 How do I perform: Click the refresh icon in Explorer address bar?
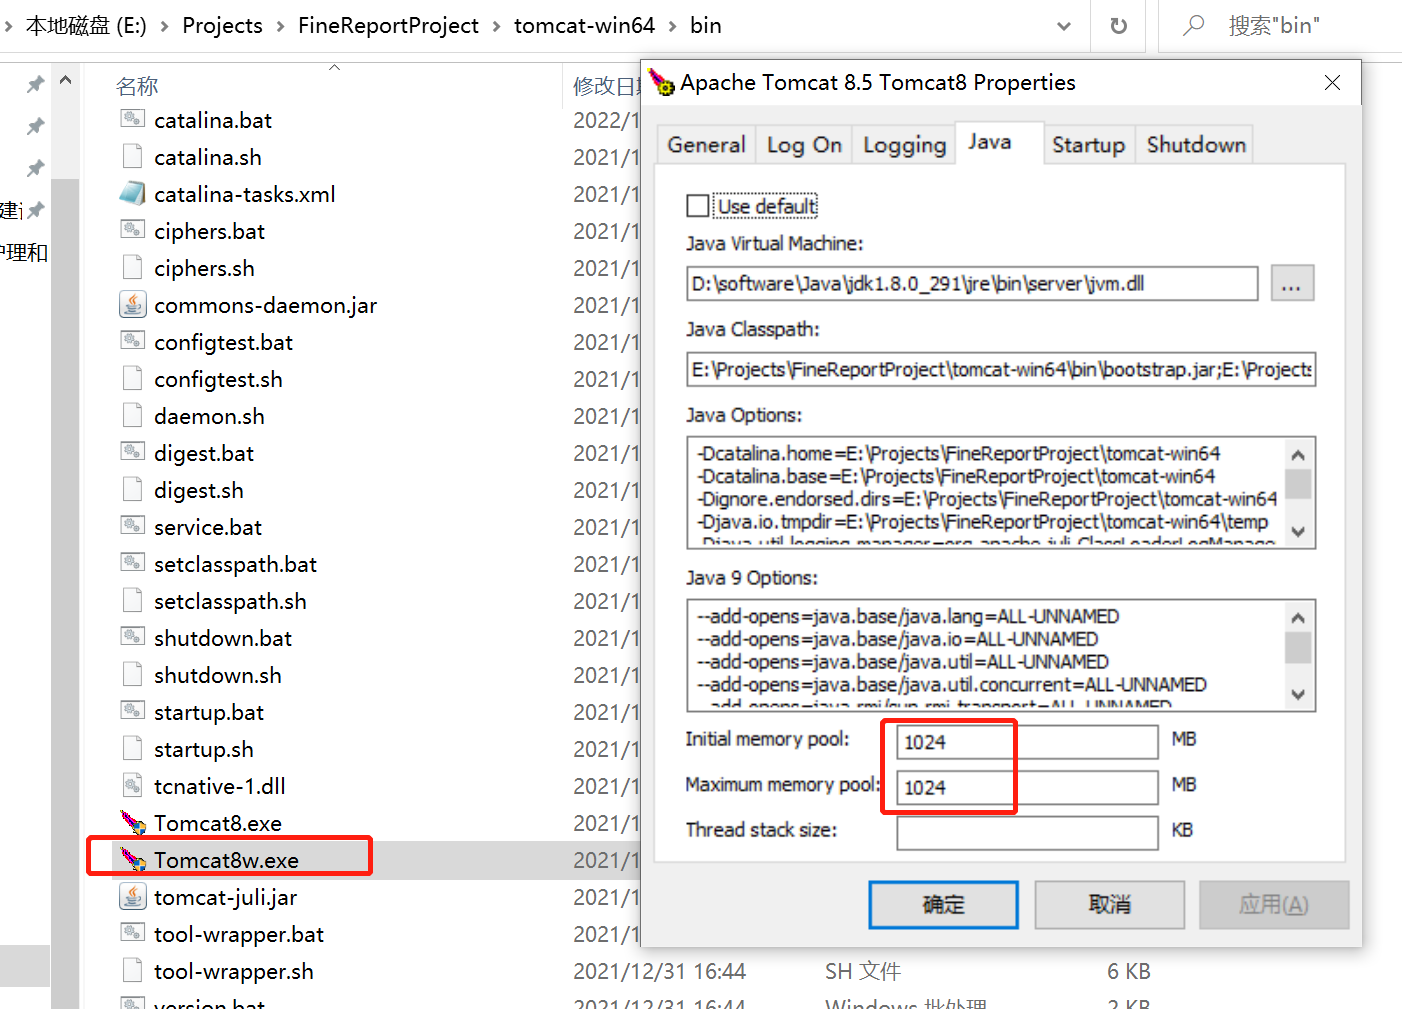tap(1119, 26)
